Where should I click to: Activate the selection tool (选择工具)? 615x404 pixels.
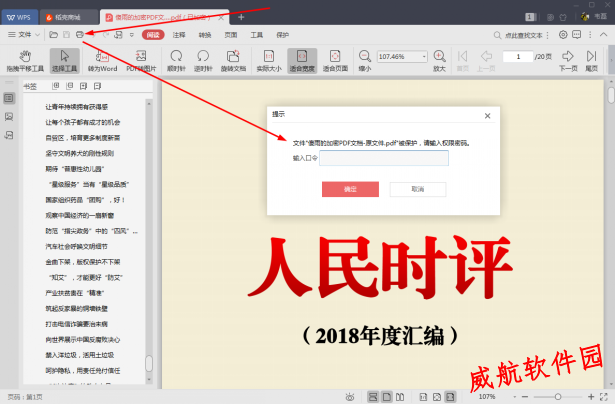(x=65, y=61)
